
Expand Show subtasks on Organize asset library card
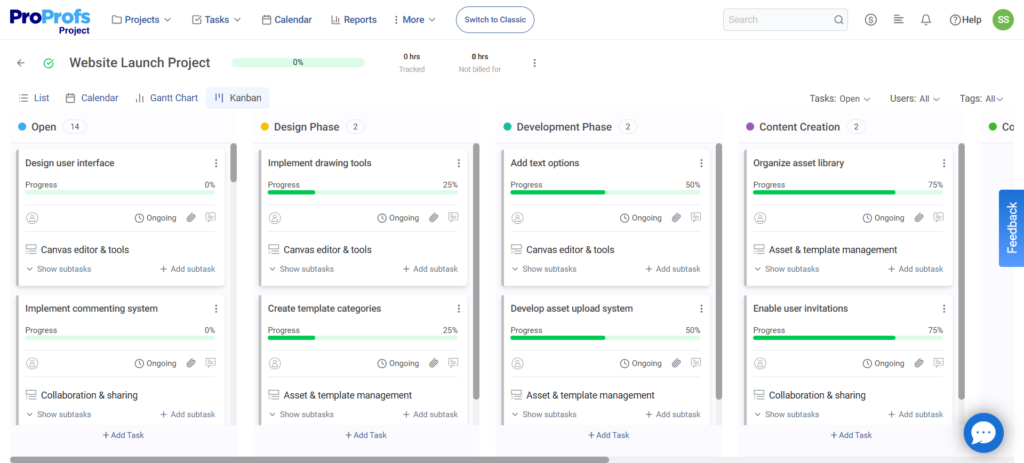pos(786,269)
